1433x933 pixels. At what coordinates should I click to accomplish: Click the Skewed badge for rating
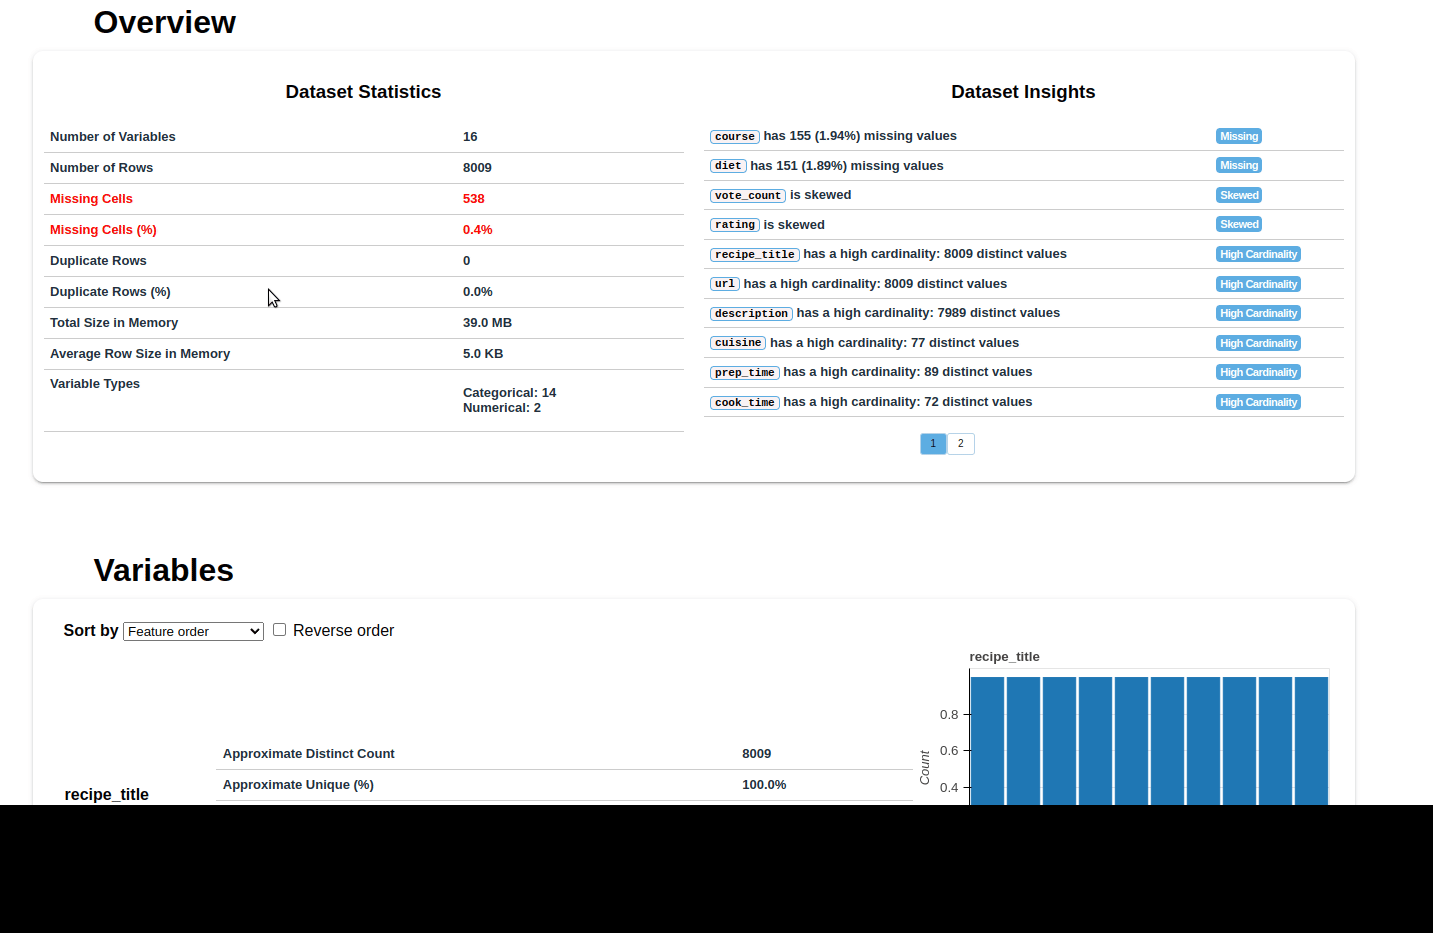pos(1238,224)
